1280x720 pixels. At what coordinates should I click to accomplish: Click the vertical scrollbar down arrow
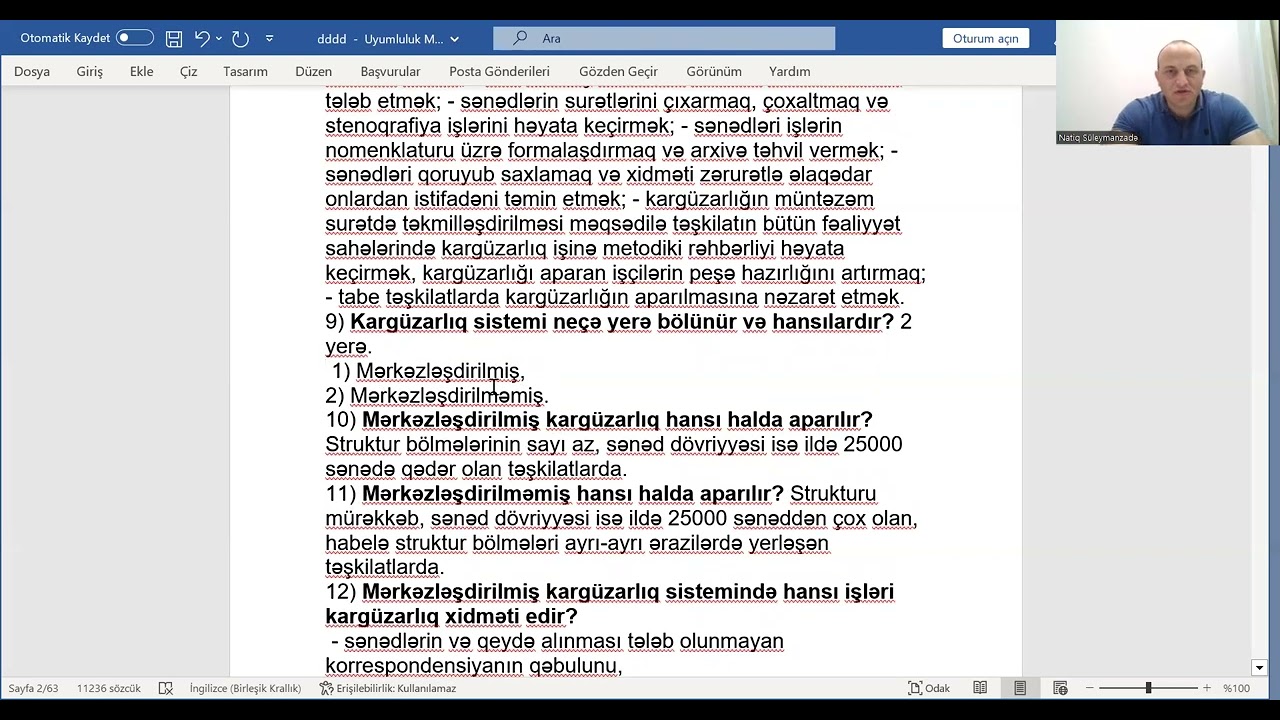(x=1259, y=668)
